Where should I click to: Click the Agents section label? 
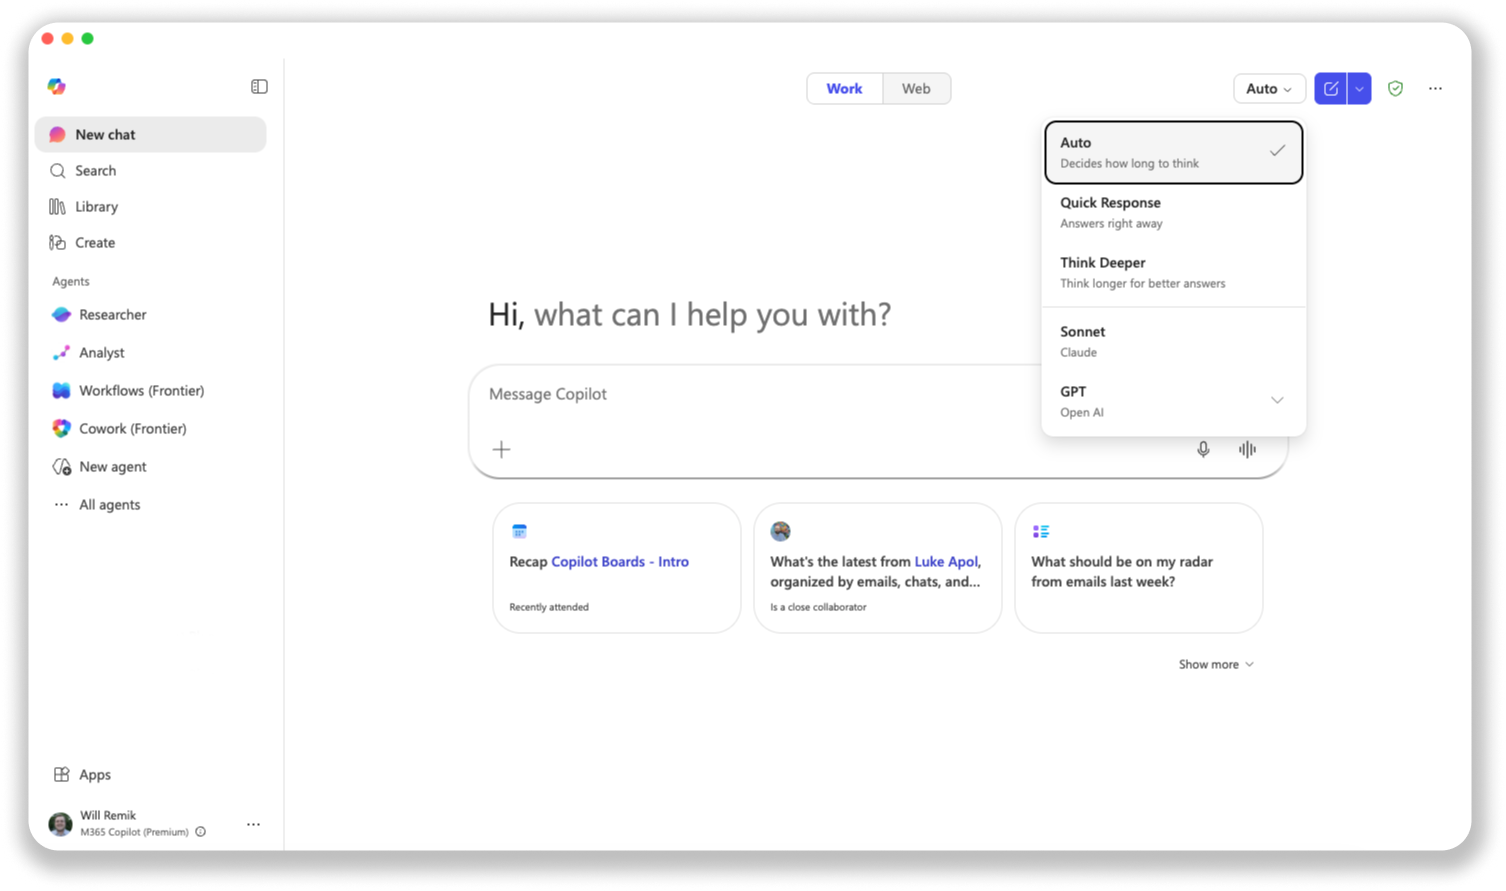[71, 282]
